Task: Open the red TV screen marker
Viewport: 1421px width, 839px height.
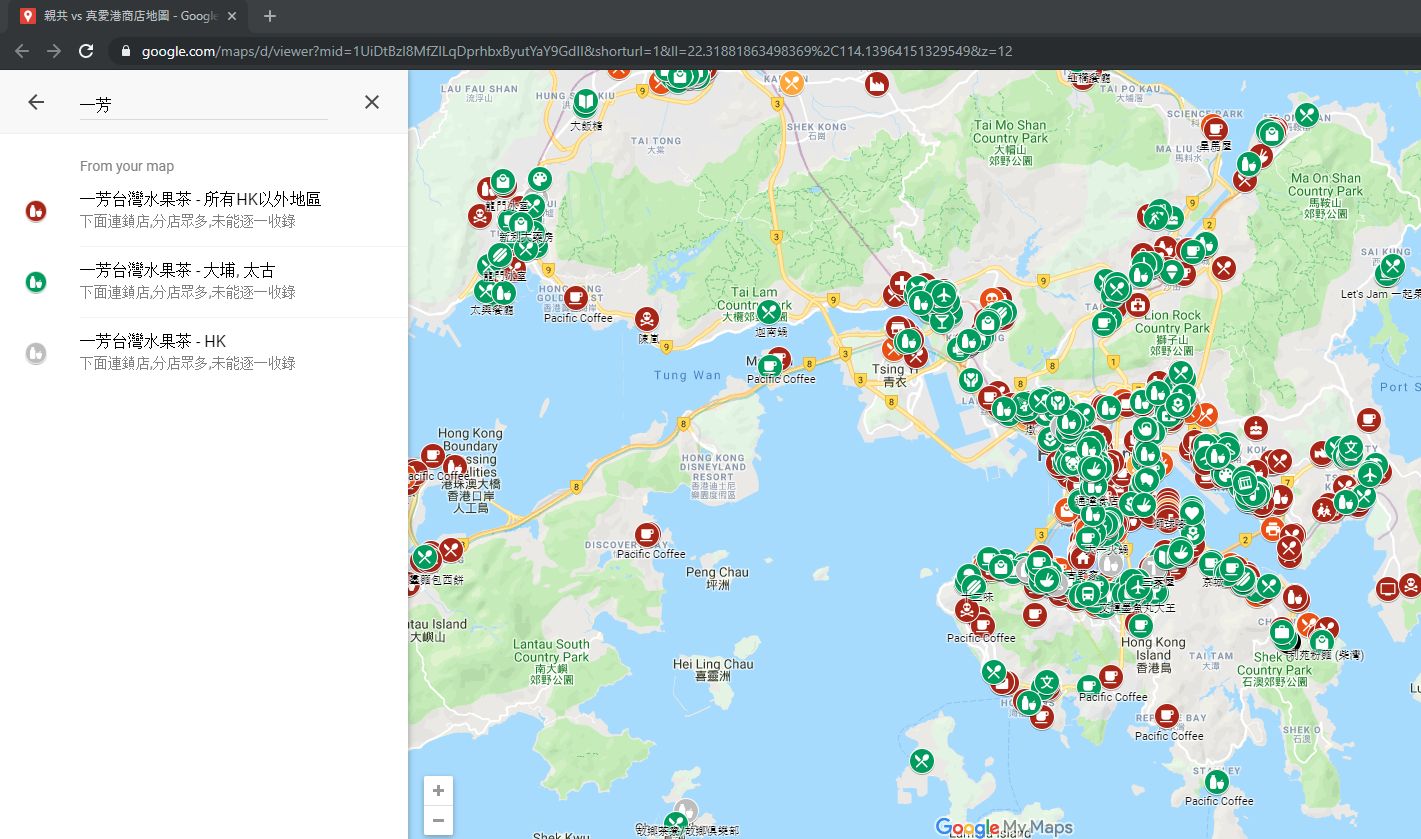Action: [1387, 589]
